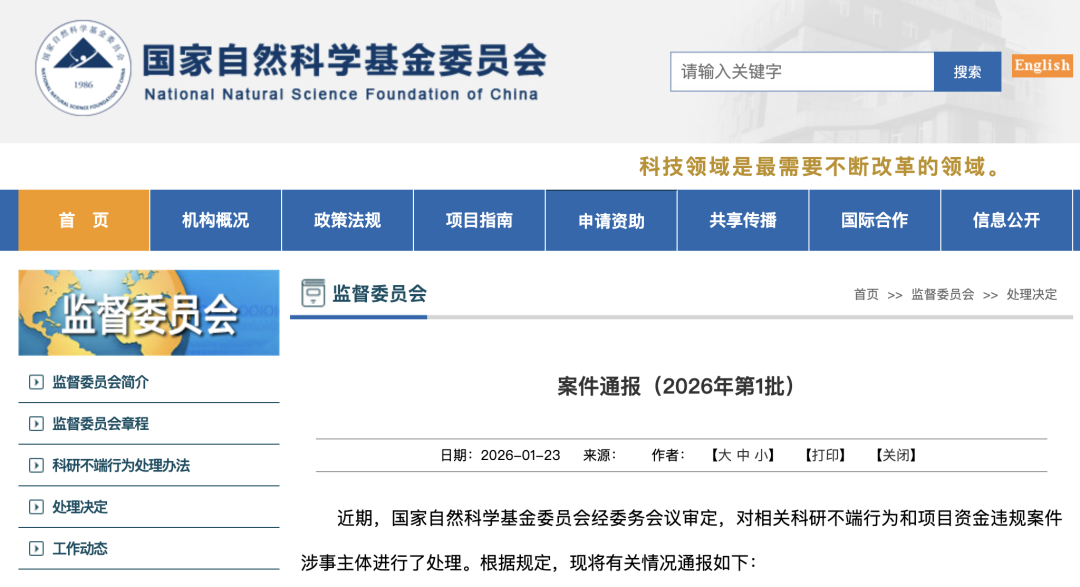Click arrow icon beside 工作动态
This screenshot has height=587, width=1080.
point(36,549)
